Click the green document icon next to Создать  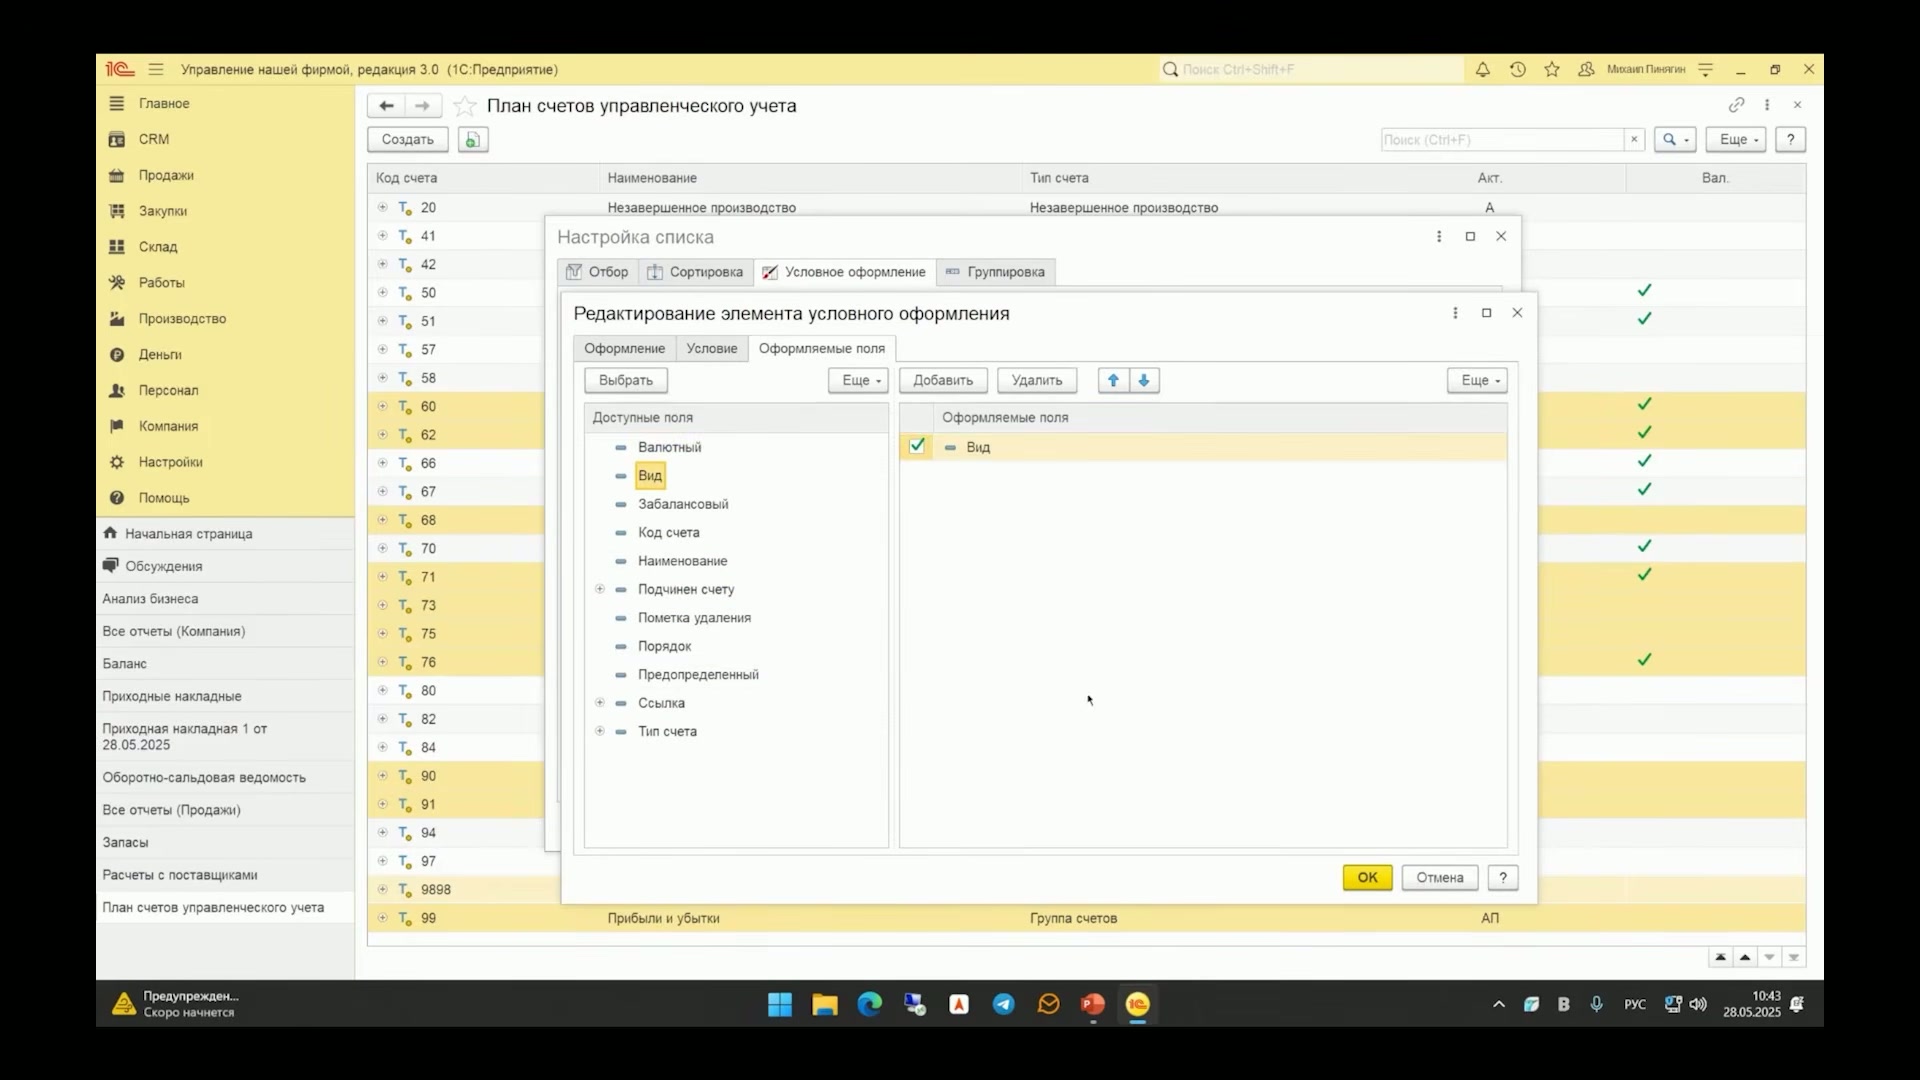click(473, 140)
